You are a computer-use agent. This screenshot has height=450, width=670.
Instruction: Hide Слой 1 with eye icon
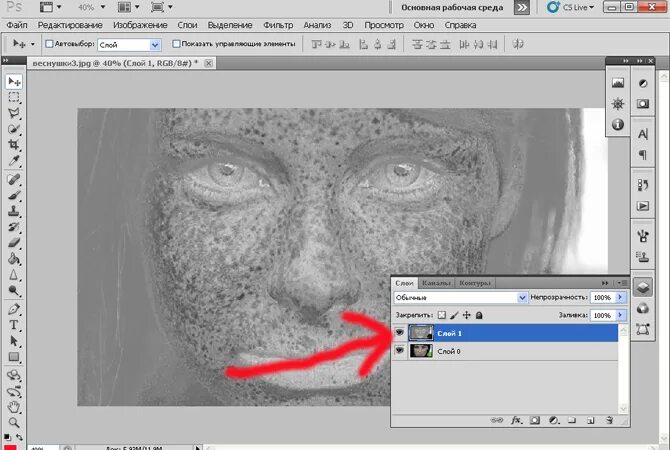tap(400, 332)
